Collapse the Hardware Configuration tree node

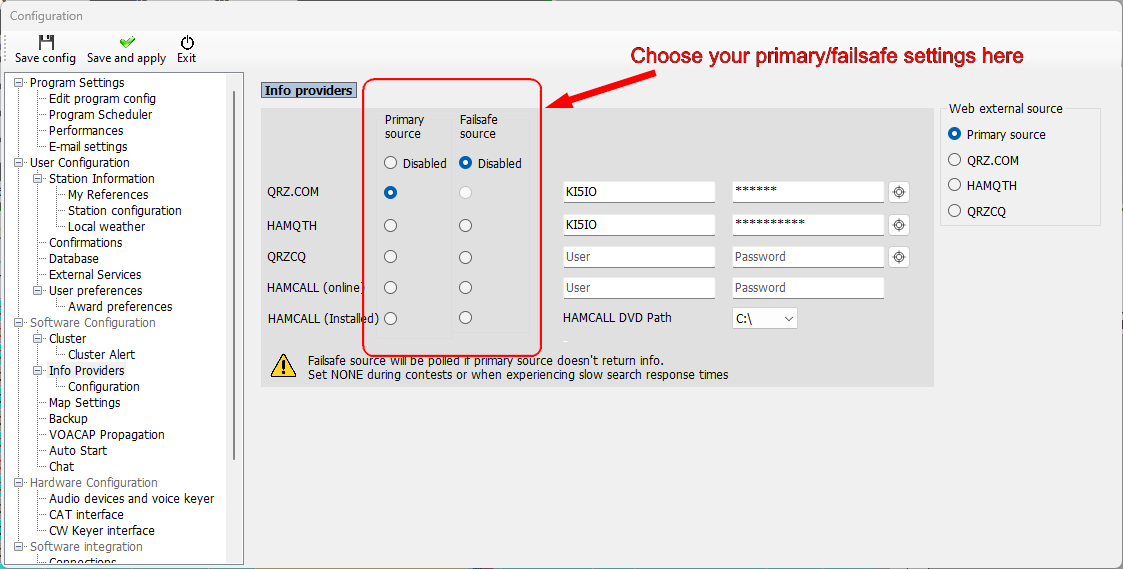click(19, 482)
